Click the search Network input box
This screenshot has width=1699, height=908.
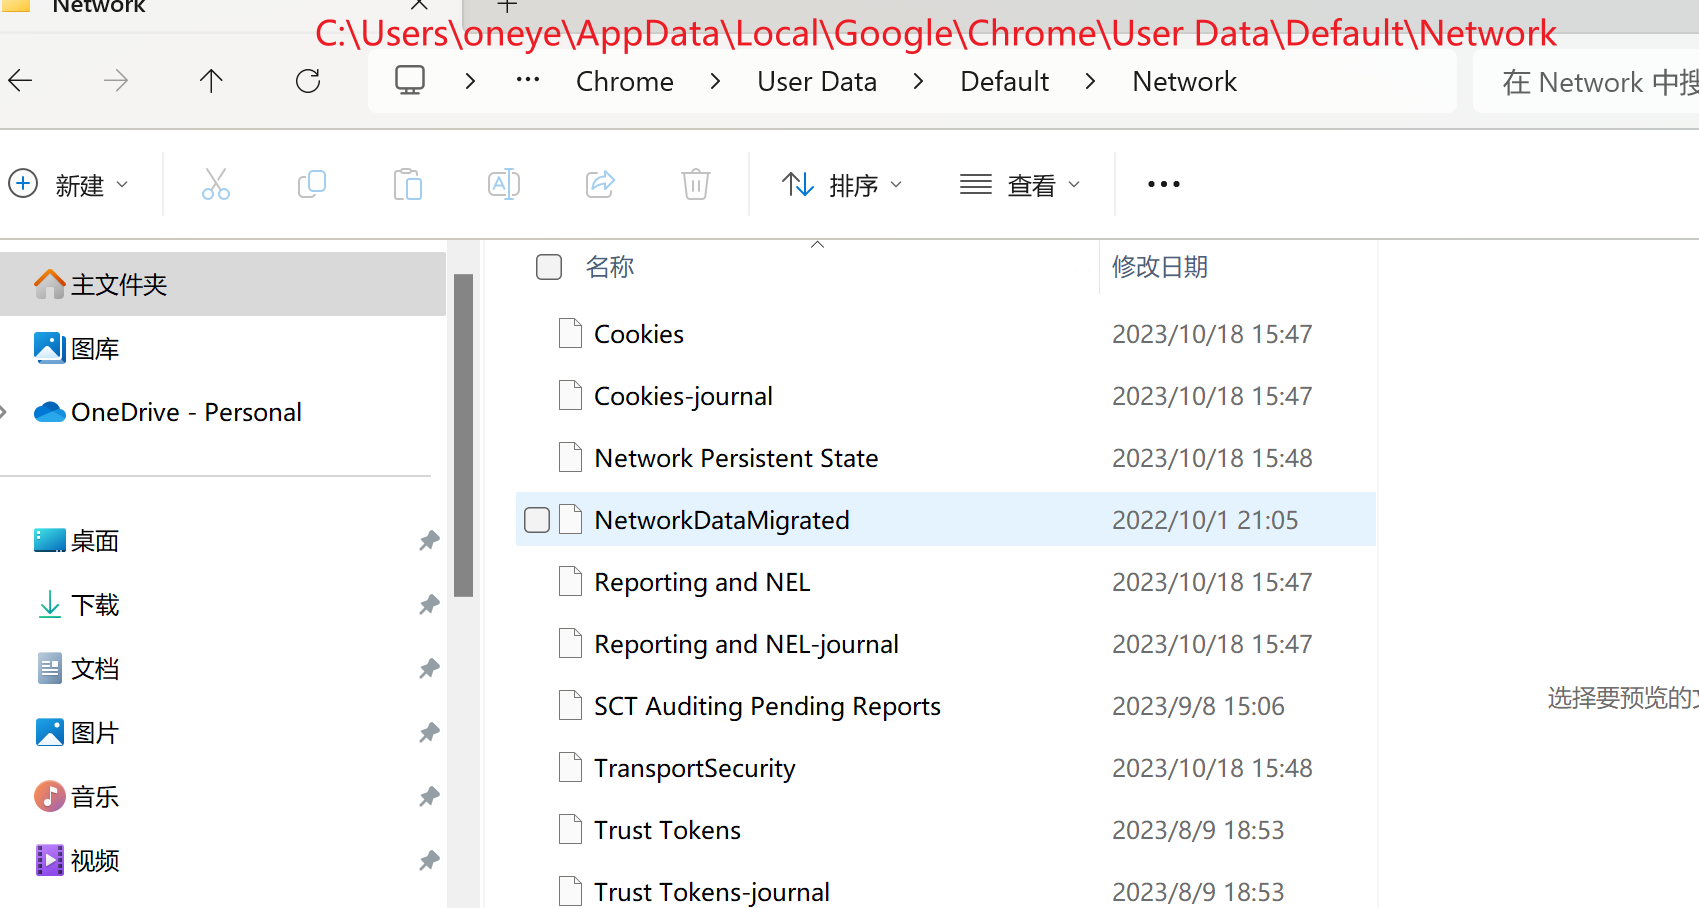(1595, 82)
